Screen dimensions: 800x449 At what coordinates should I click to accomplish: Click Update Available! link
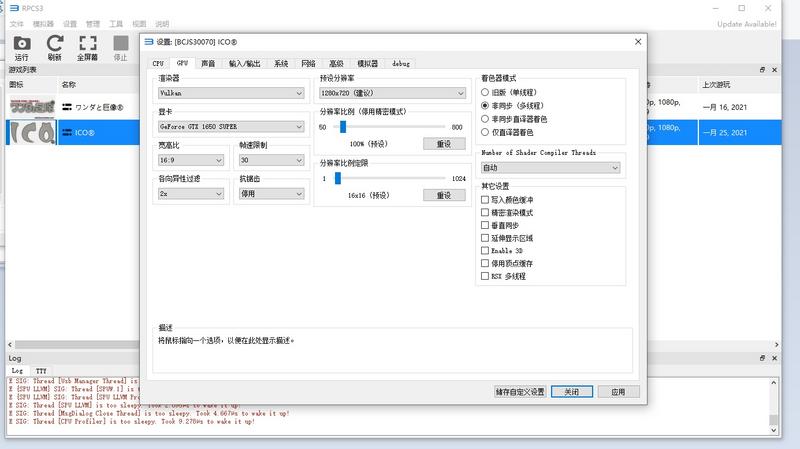click(x=746, y=24)
